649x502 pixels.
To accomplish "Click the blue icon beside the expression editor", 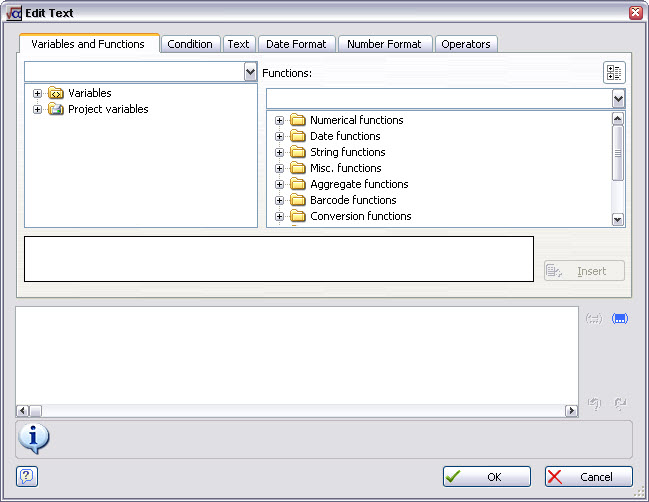I will click(619, 318).
